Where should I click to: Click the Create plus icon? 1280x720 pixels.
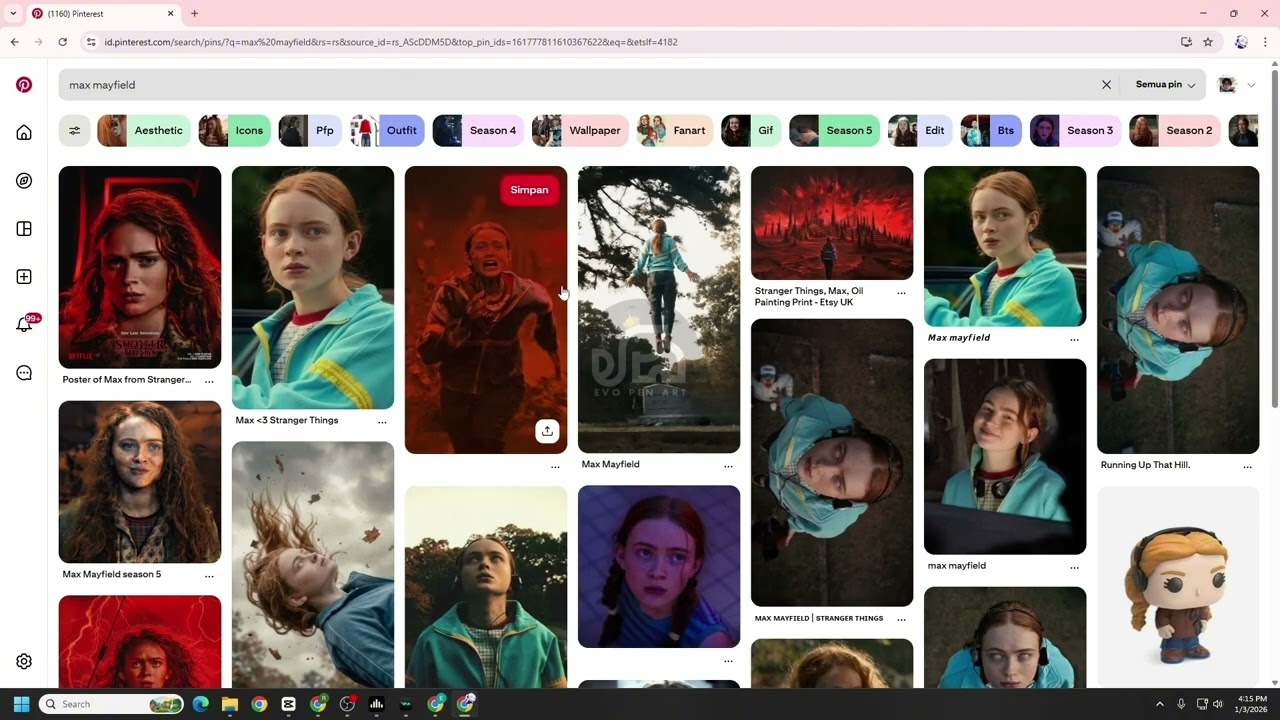pyautogui.click(x=24, y=277)
